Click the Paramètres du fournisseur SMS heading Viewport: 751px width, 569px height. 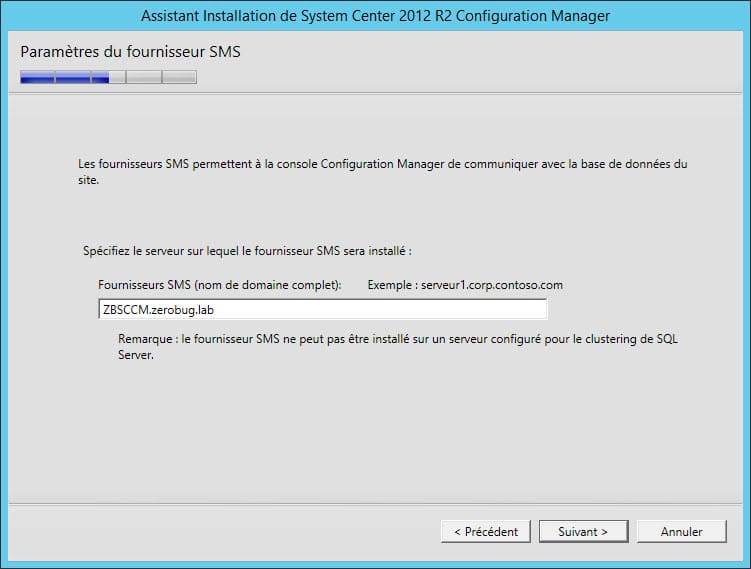130,52
